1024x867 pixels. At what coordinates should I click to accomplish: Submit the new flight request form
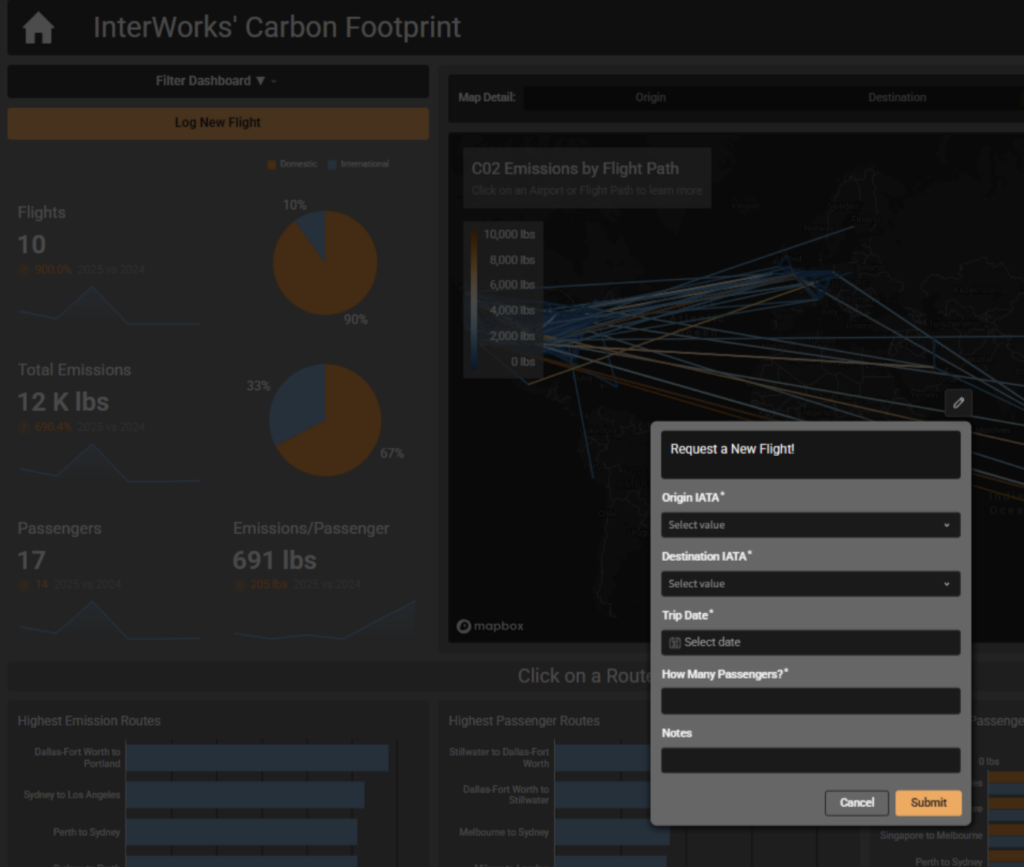tap(928, 802)
